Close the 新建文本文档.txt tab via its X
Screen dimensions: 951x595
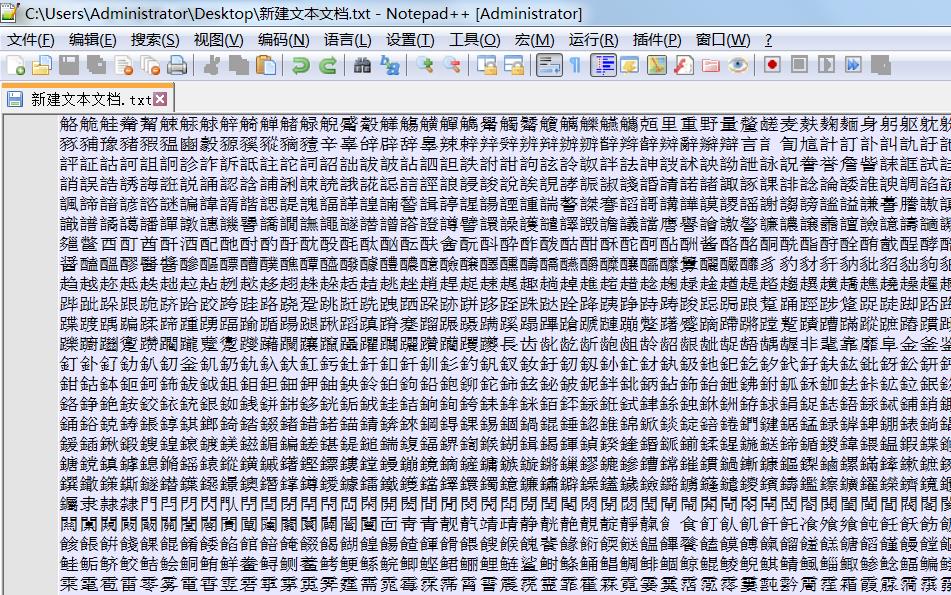(160, 100)
